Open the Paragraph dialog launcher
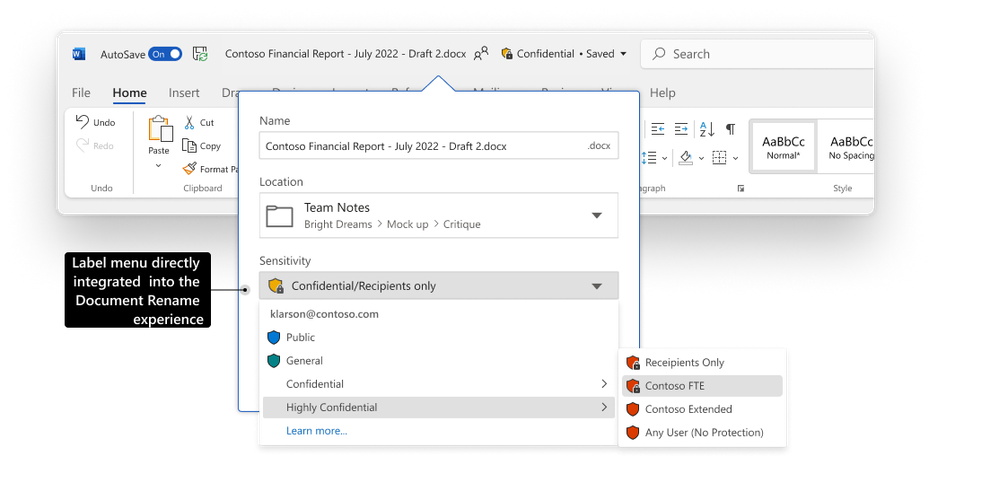This screenshot has height=483, width=999. point(740,188)
